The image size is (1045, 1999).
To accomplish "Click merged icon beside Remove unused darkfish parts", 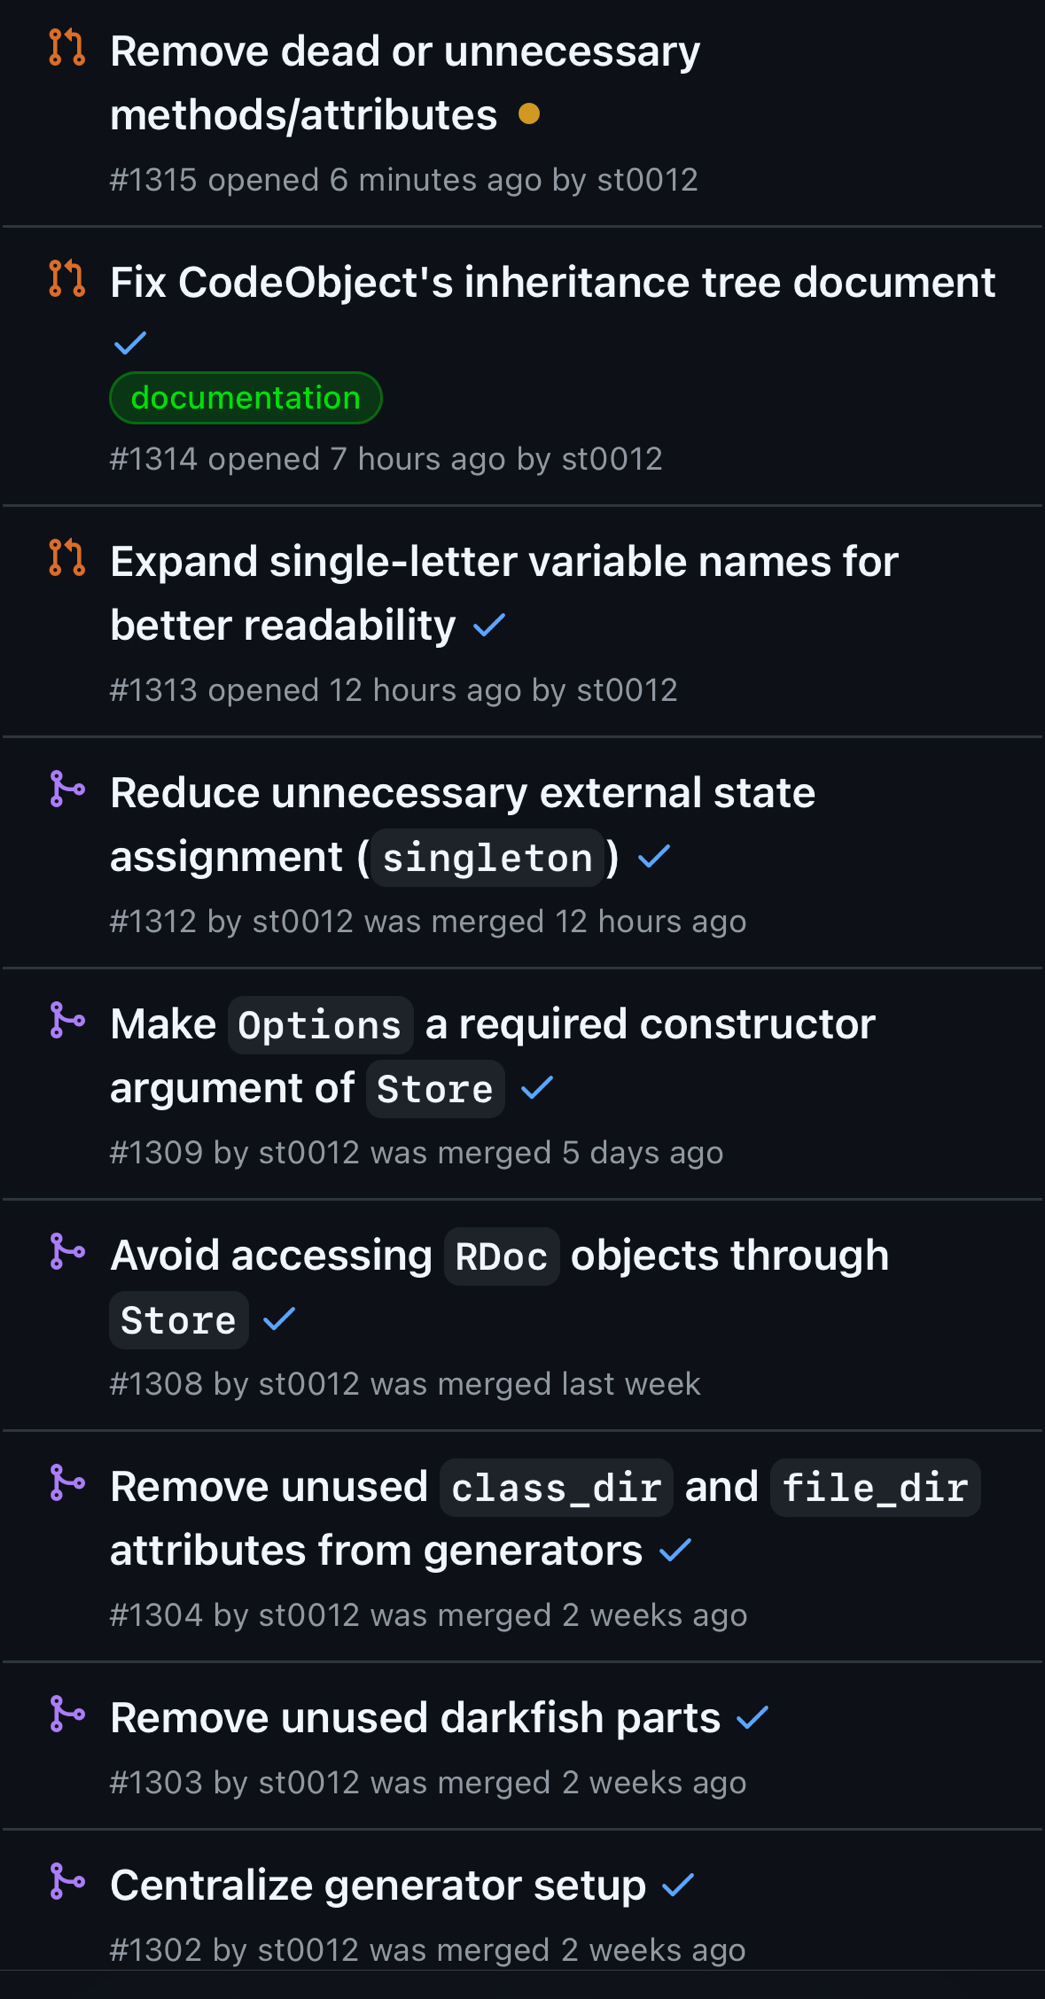I will pos(67,1714).
